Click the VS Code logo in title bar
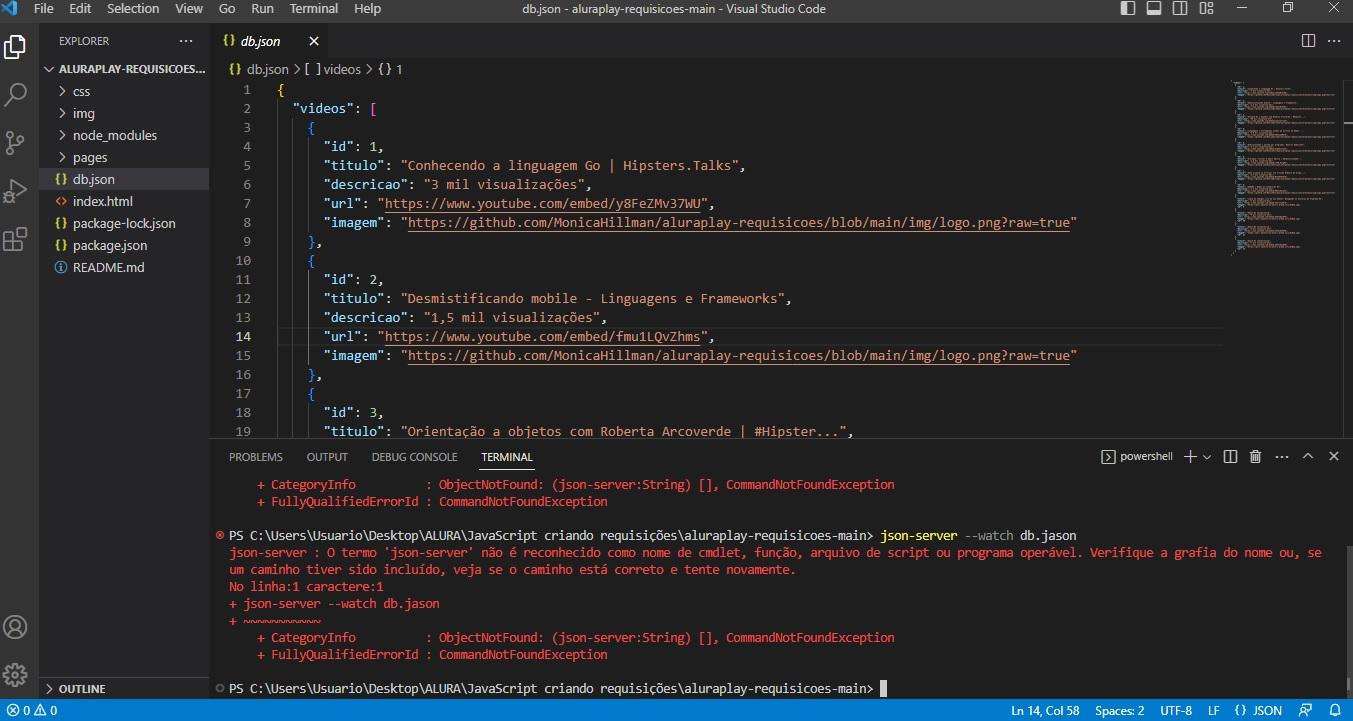 (x=12, y=8)
